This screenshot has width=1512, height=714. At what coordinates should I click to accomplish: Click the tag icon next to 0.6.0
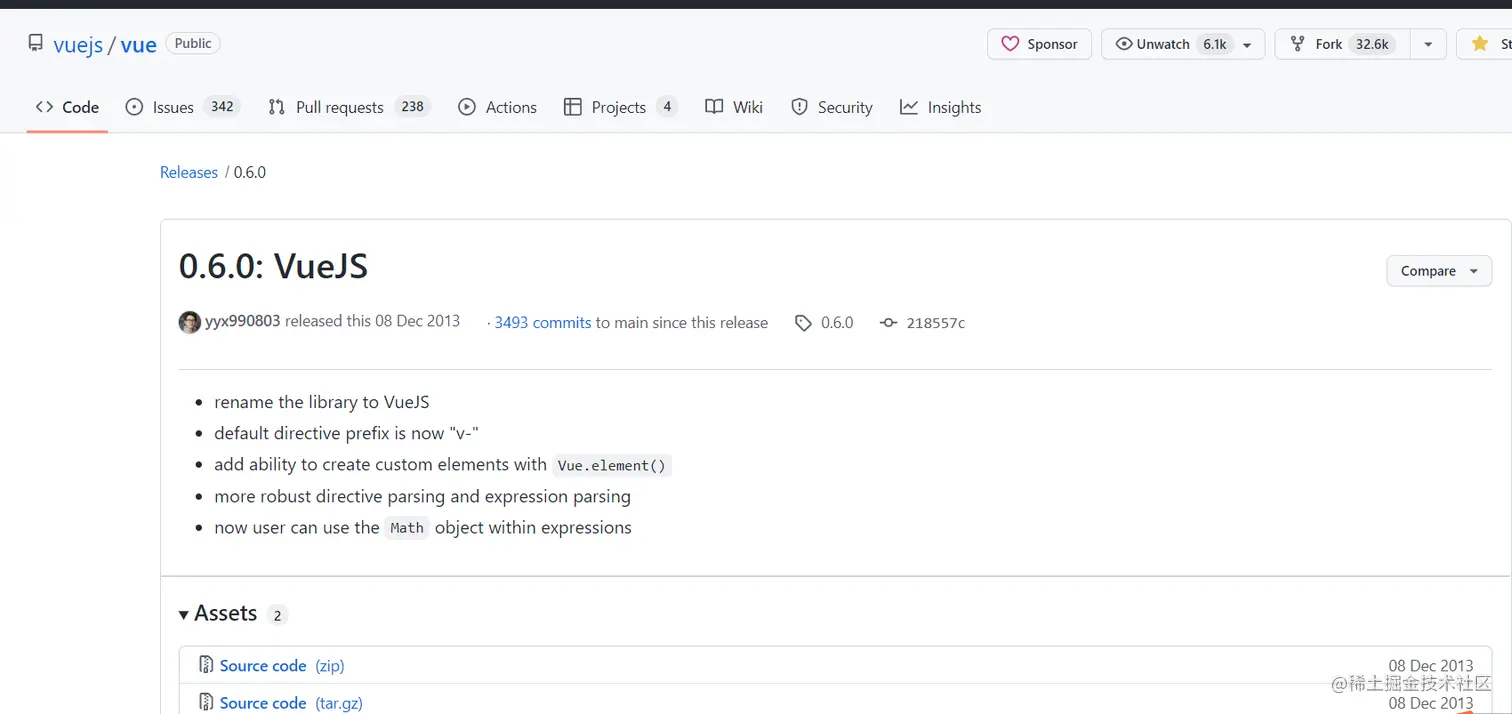click(x=803, y=323)
